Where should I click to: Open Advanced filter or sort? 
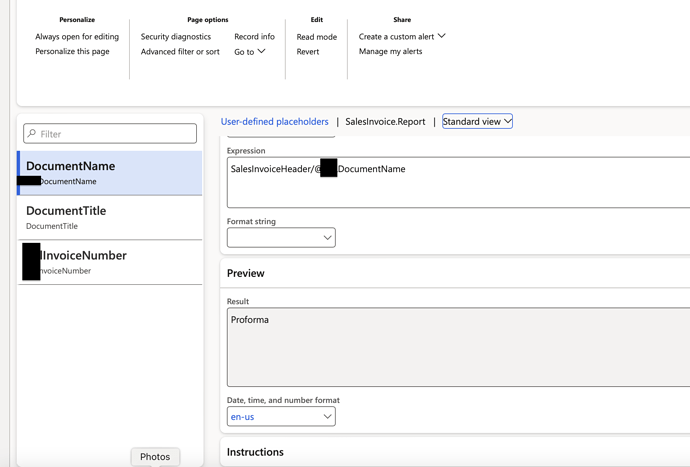pyautogui.click(x=180, y=52)
